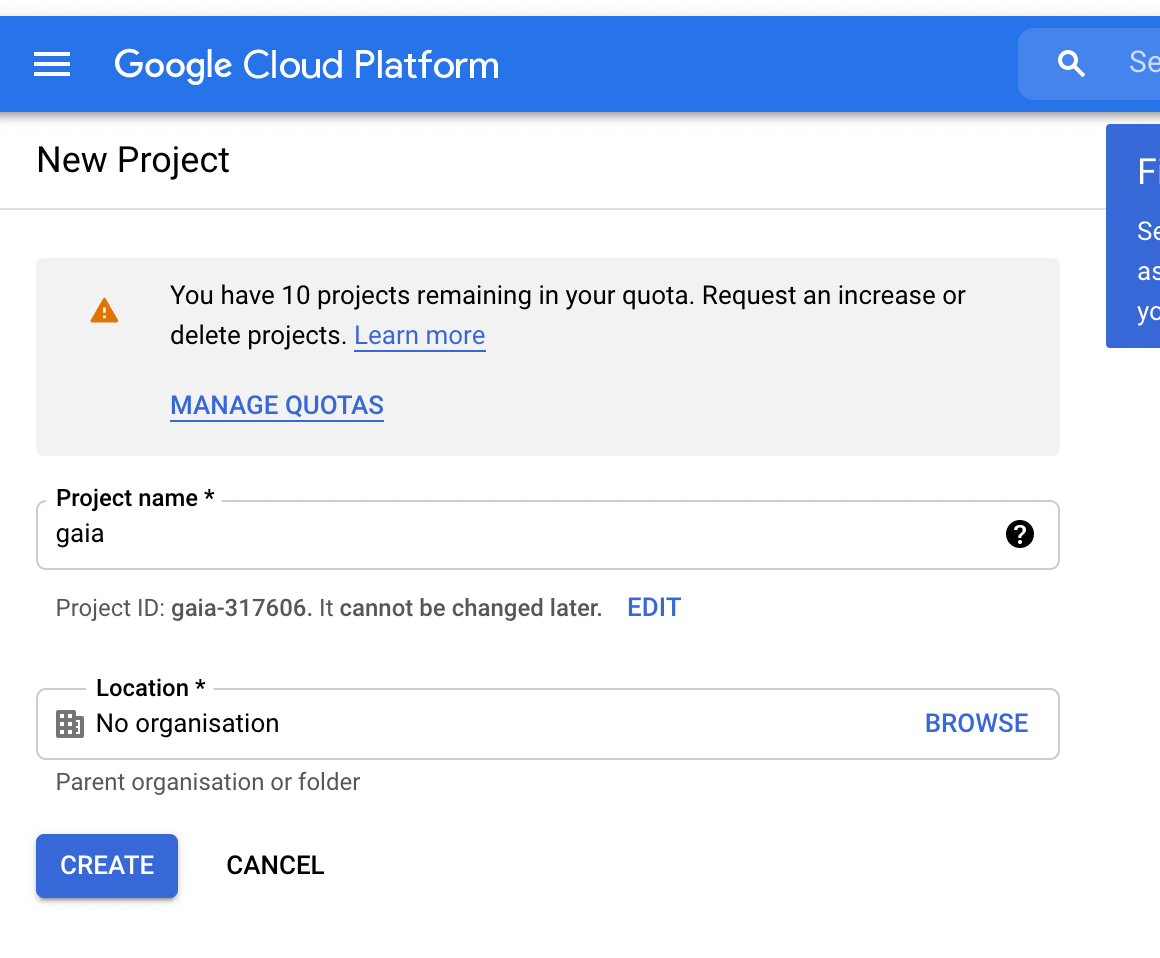
Task: Click the 'Project name *' field label
Action: tap(135, 498)
